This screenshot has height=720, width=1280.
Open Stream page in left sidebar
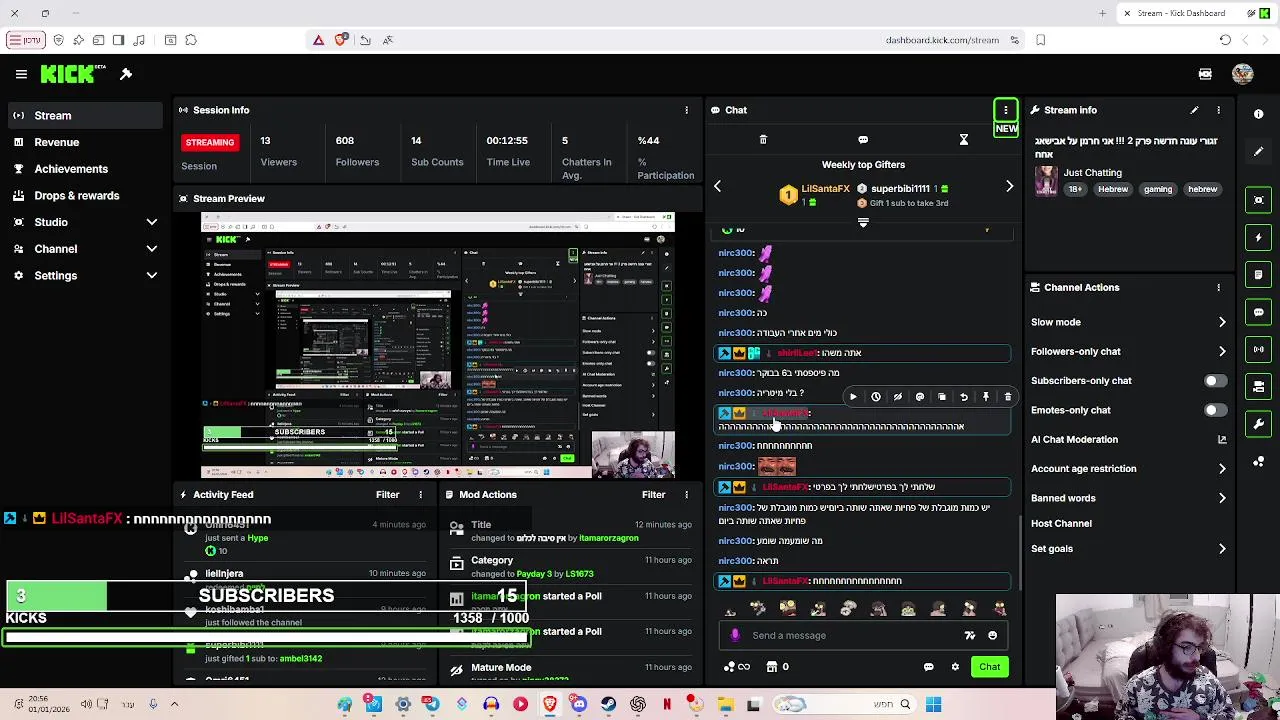[x=84, y=115]
